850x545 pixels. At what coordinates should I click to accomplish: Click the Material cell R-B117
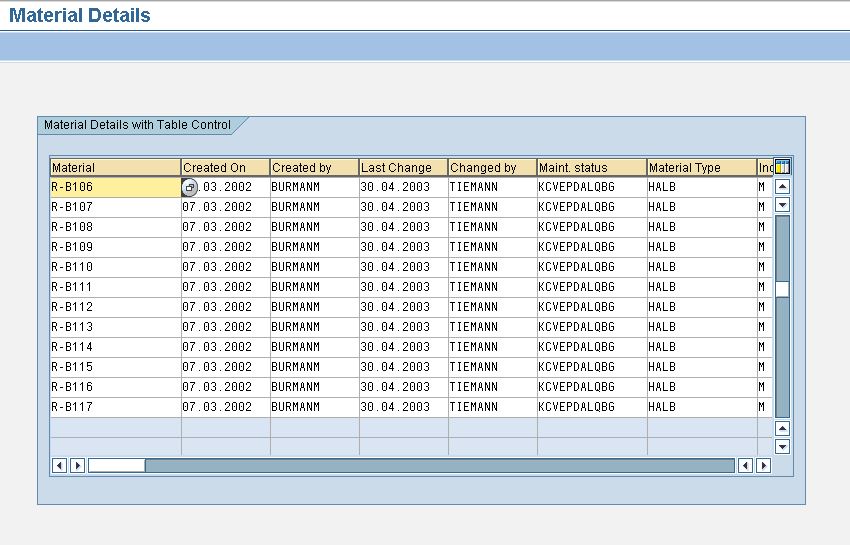[115, 407]
